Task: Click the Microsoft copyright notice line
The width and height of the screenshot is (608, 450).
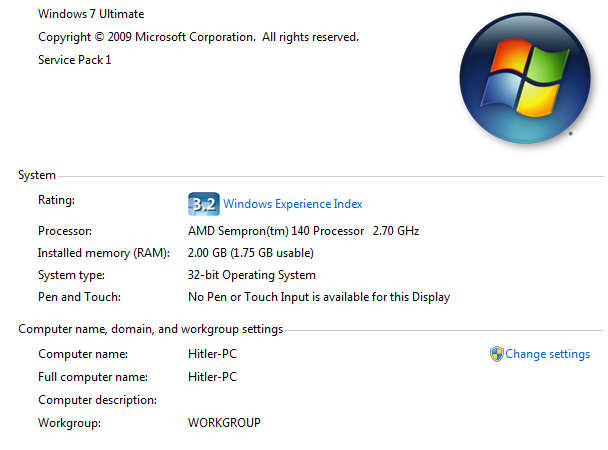Action: (198, 37)
